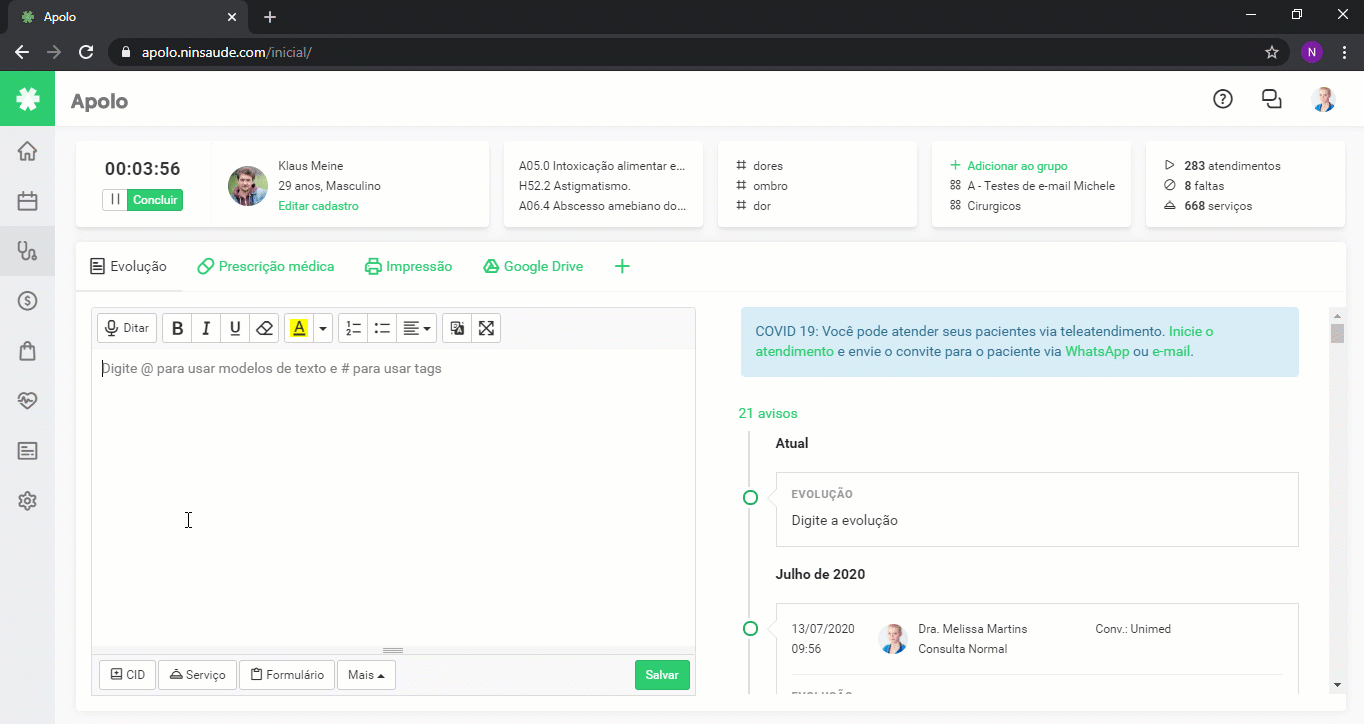Open the calendar agenda sidebar icon
This screenshot has height=724, width=1364.
tap(27, 201)
